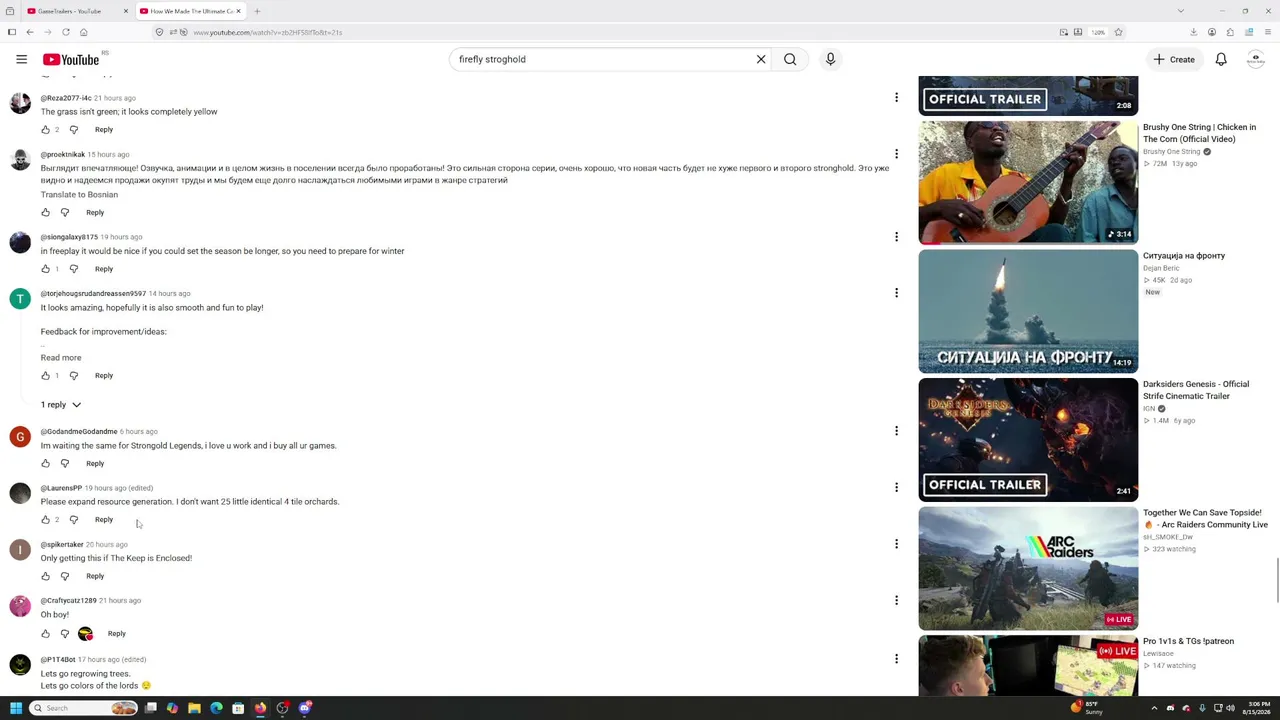This screenshot has height=720, width=1280.
Task: Like the comment by @spikertaker
Action: [x=45, y=576]
